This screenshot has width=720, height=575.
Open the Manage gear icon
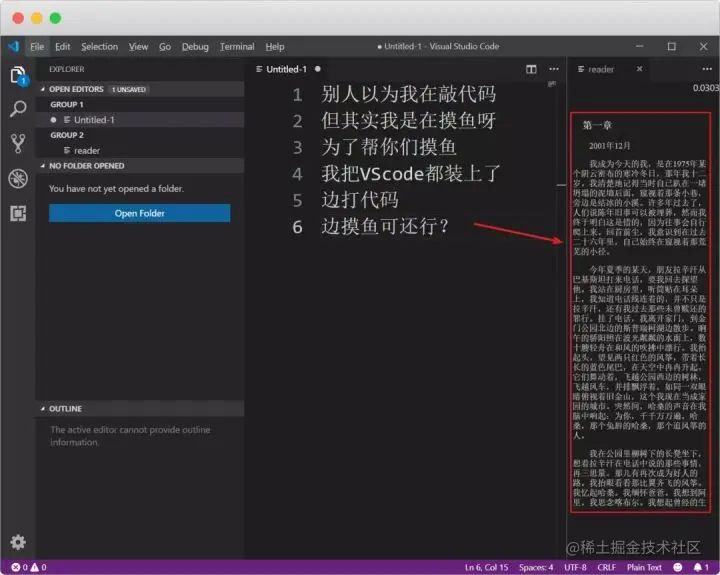[18, 542]
